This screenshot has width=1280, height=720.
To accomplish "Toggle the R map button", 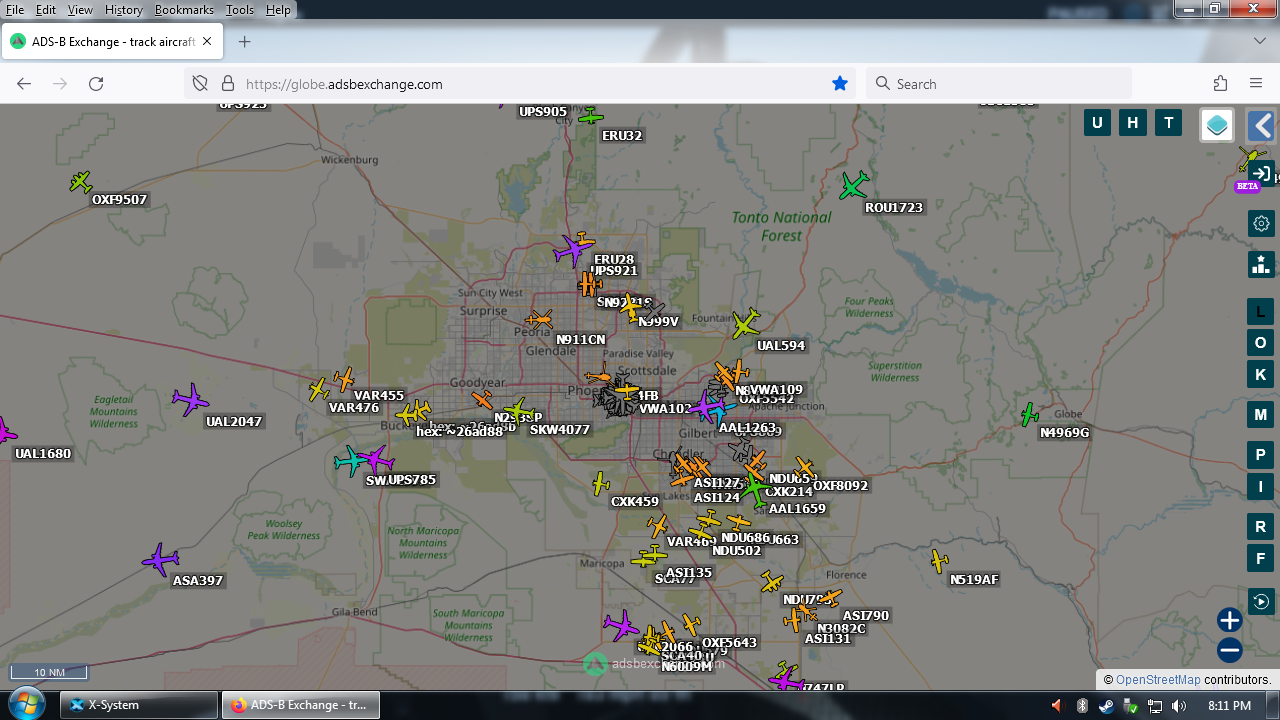I will click(1261, 527).
